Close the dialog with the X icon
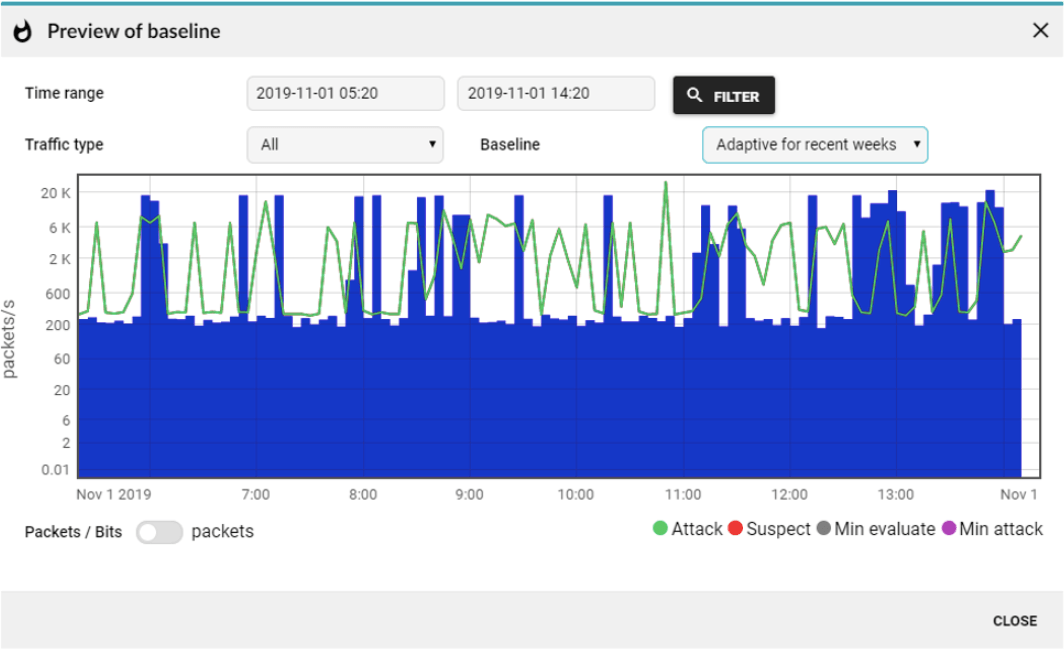The height and width of the screenshot is (651, 1064). [x=1040, y=31]
